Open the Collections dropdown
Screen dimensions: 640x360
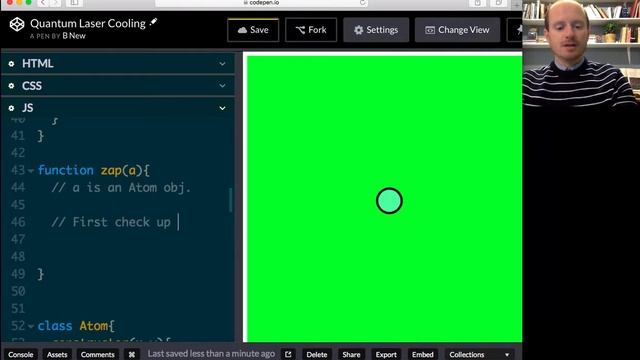coord(479,354)
